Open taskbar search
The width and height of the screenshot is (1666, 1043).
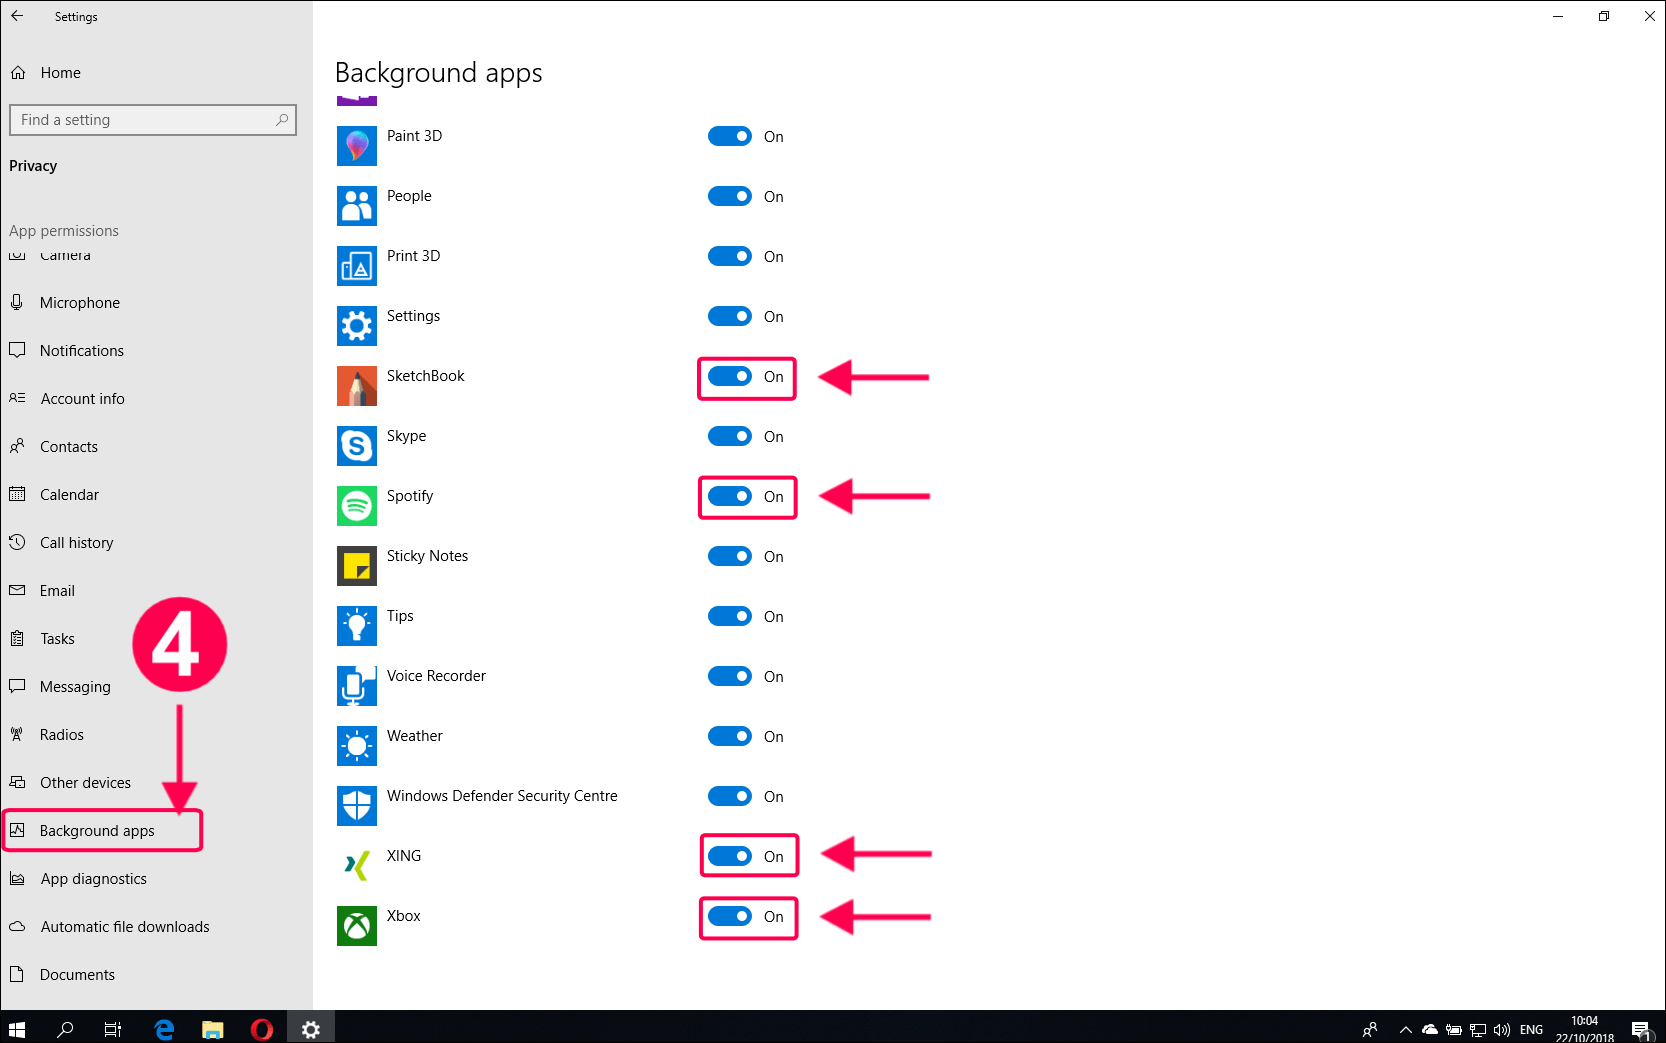[x=65, y=1029]
